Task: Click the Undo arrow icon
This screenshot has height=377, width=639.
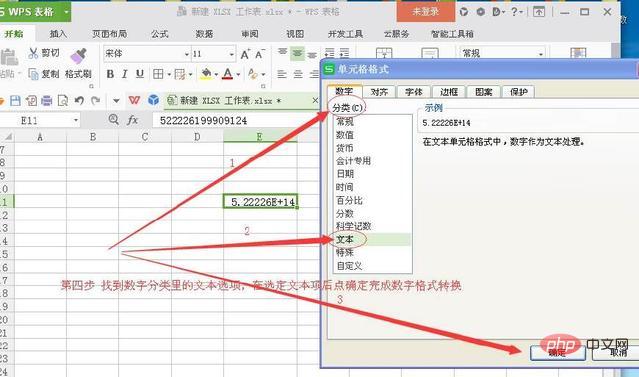Action: [x=79, y=100]
